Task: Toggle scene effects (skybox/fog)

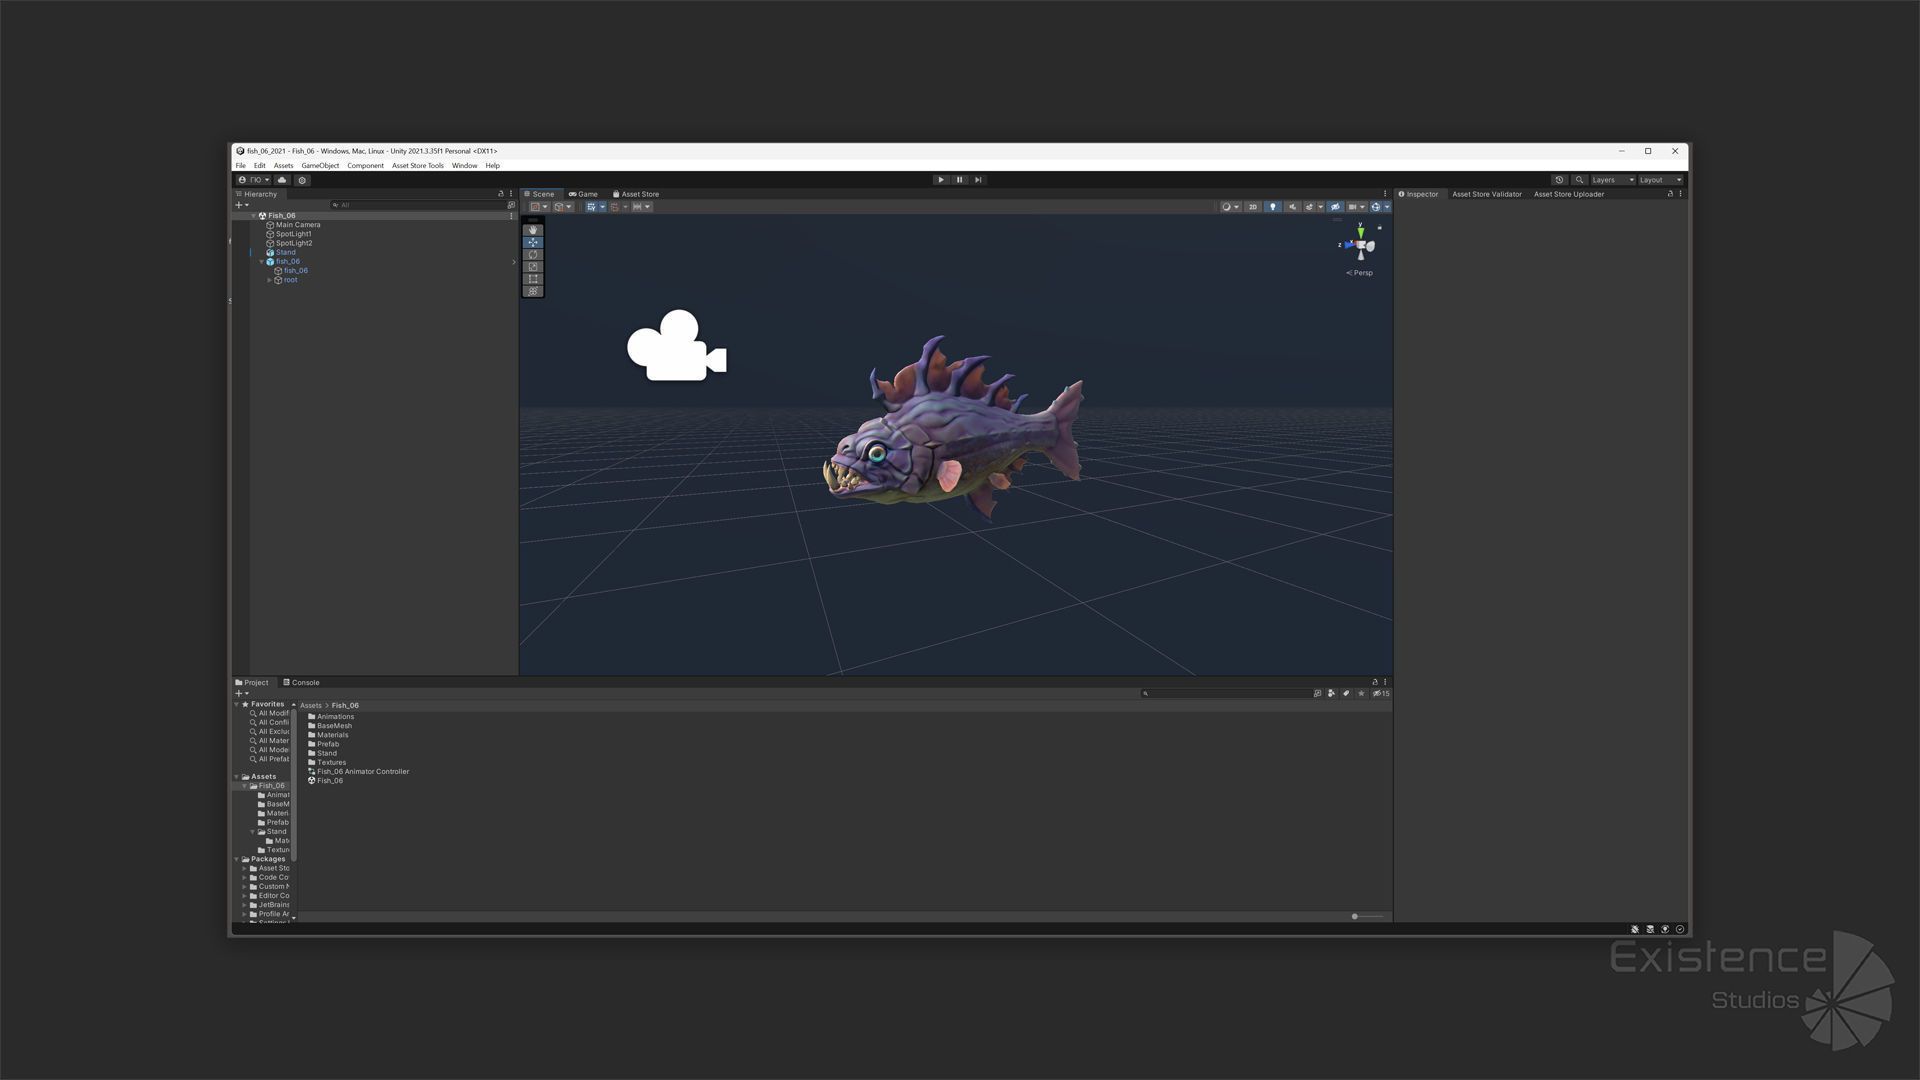Action: [1309, 207]
